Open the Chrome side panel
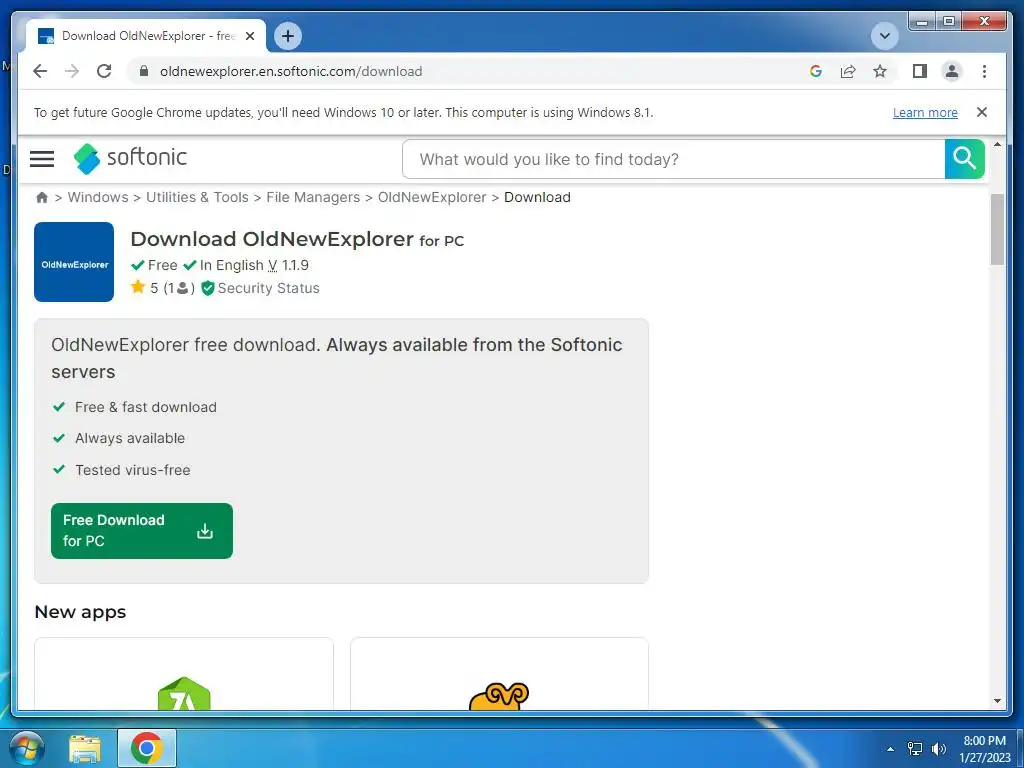 coord(920,71)
